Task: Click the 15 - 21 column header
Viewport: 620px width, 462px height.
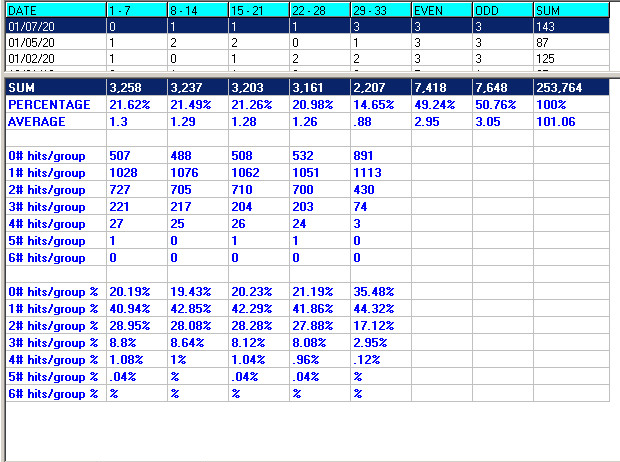Action: (x=259, y=10)
